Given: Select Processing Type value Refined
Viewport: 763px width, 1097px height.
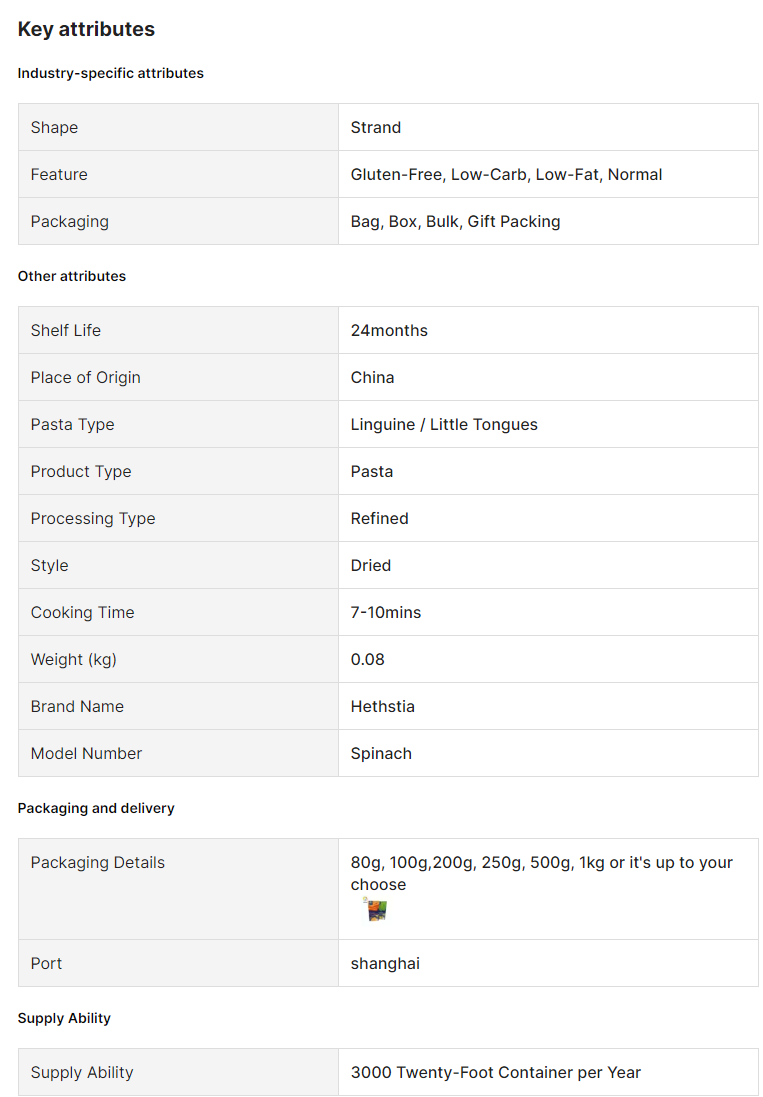Looking at the screenshot, I should pos(379,518).
